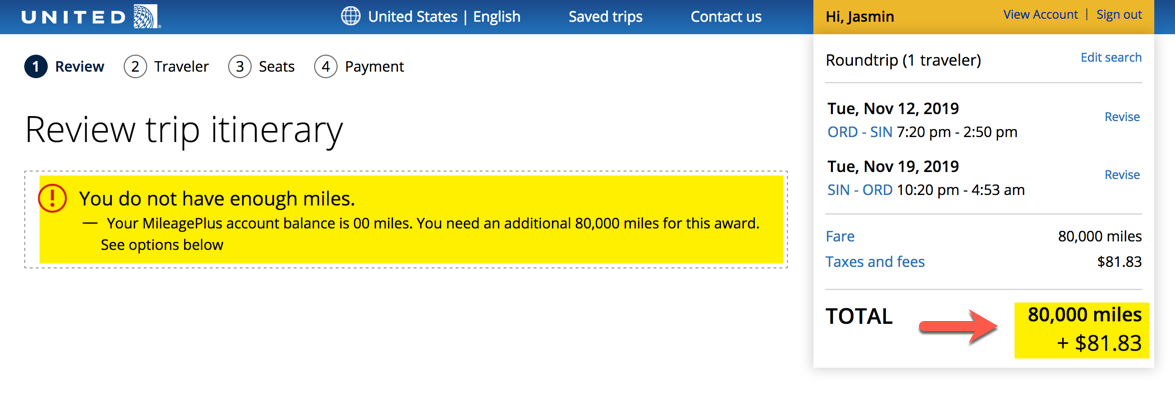Open ORD - SIN flight details

click(x=860, y=133)
